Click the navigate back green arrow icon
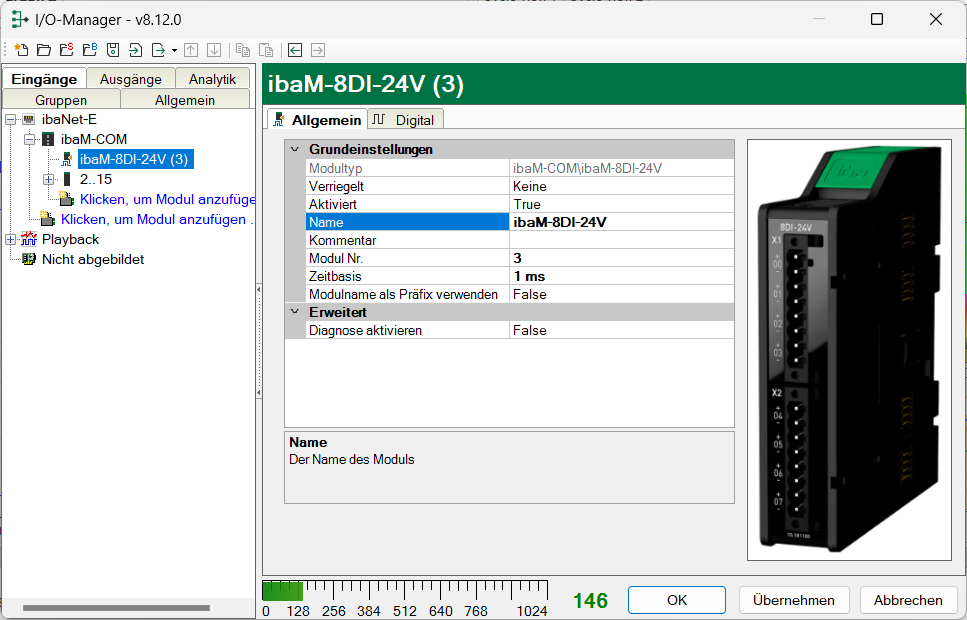Screen dimensions: 967x620 tap(295, 50)
